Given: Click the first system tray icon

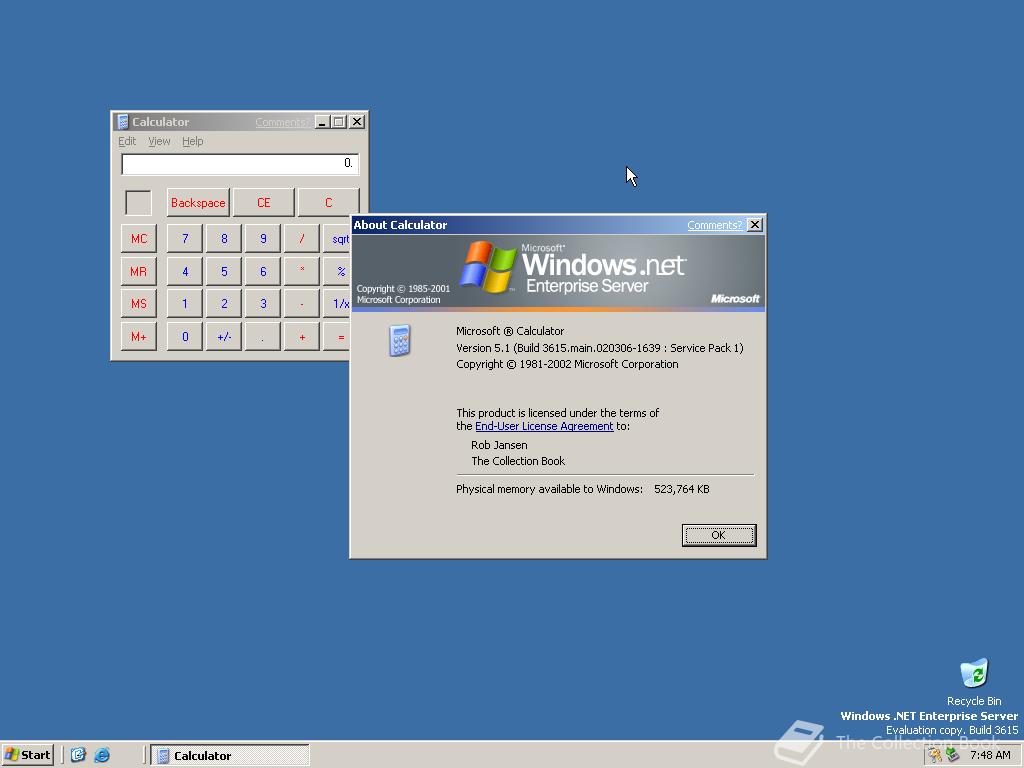Looking at the screenshot, I should (x=936, y=755).
